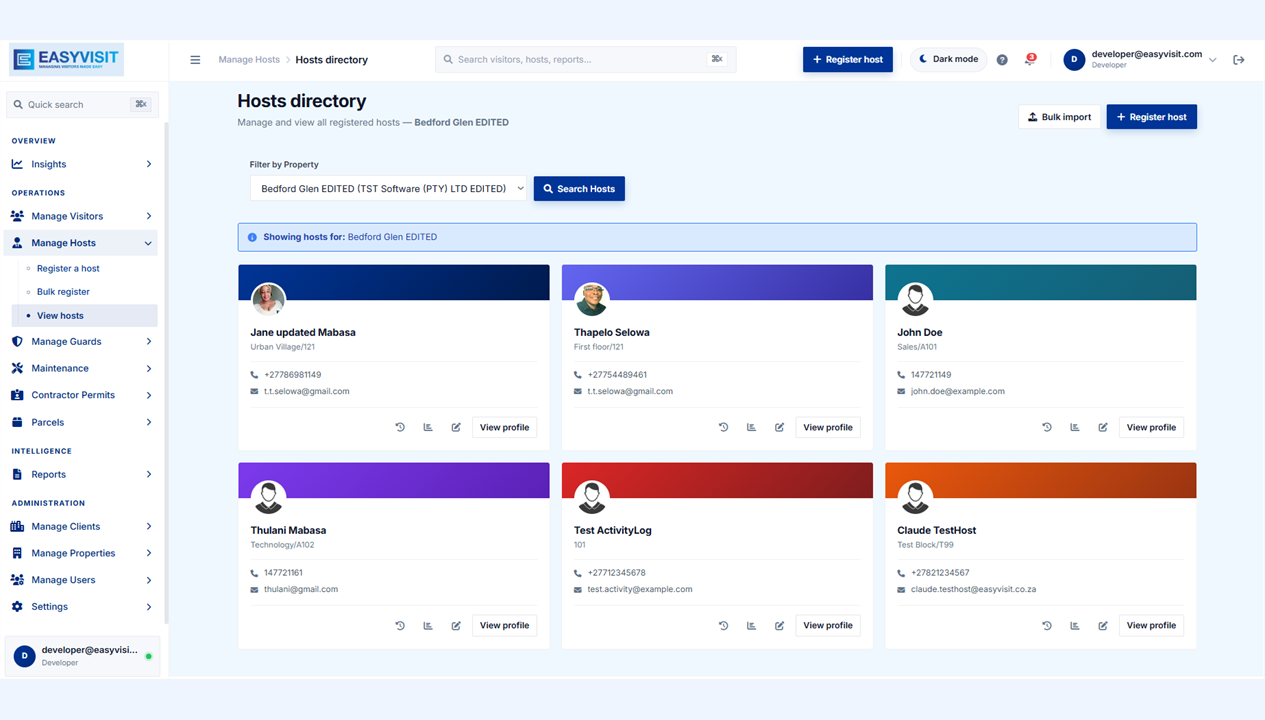Edit Test ActivityLog via pencil icon
The height and width of the screenshot is (720, 1265).
[780, 625]
